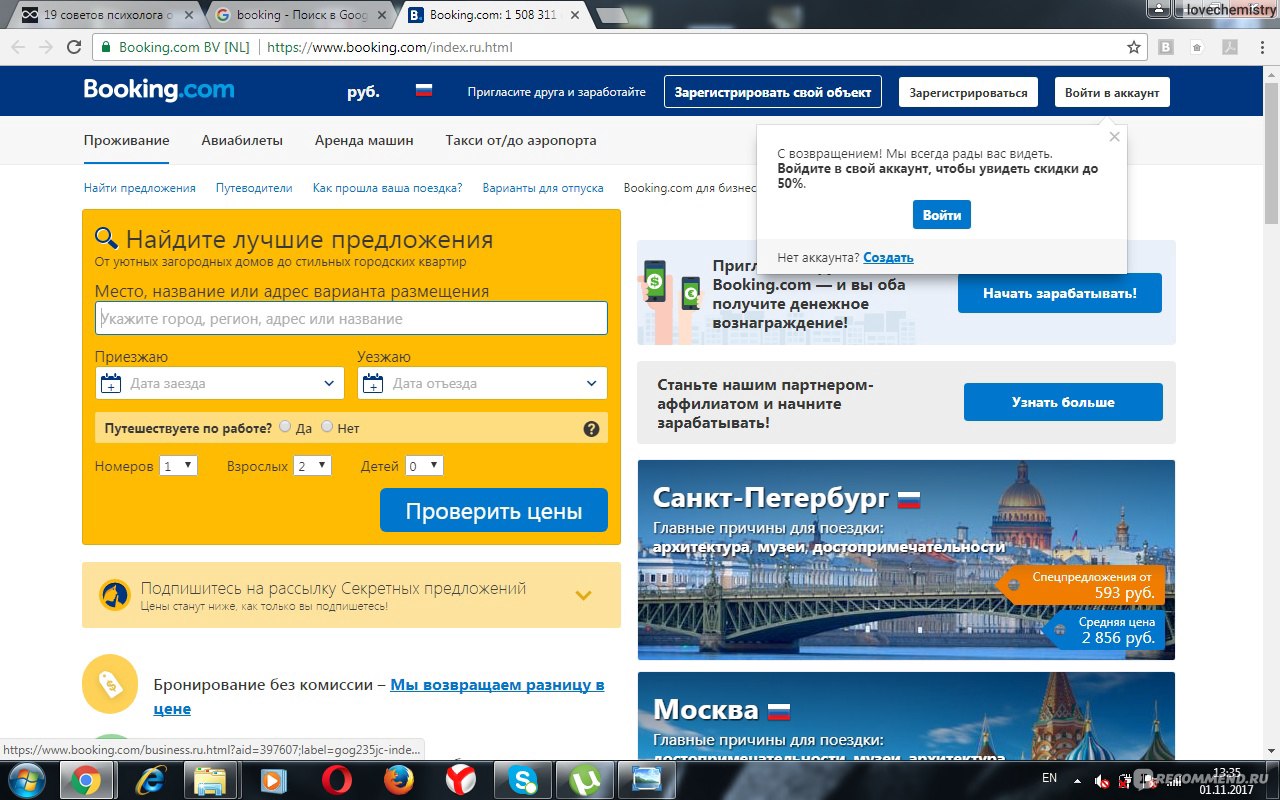
Task: Select the Да radio for business travel
Action: (x=285, y=427)
